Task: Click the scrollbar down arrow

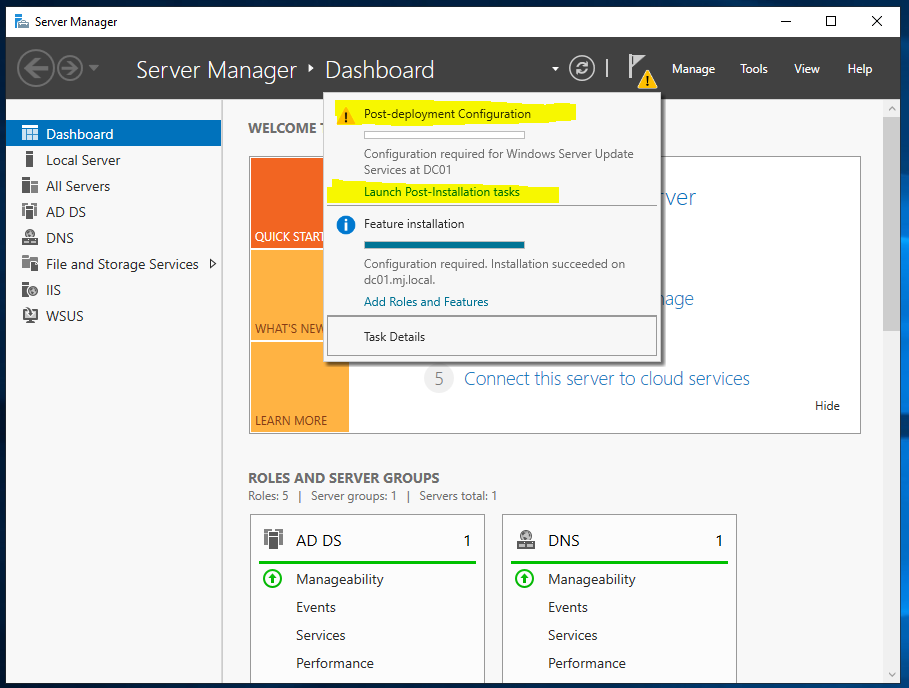Action: (891, 674)
